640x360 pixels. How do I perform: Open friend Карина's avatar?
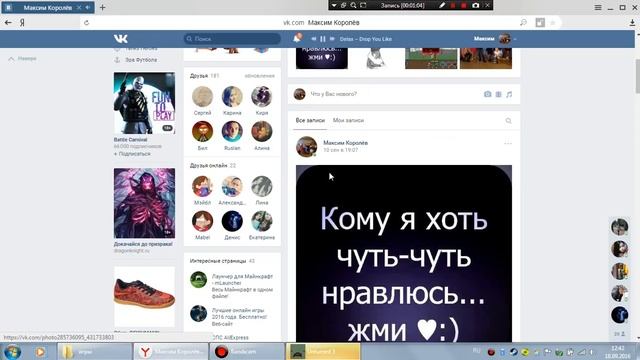[x=232, y=97]
